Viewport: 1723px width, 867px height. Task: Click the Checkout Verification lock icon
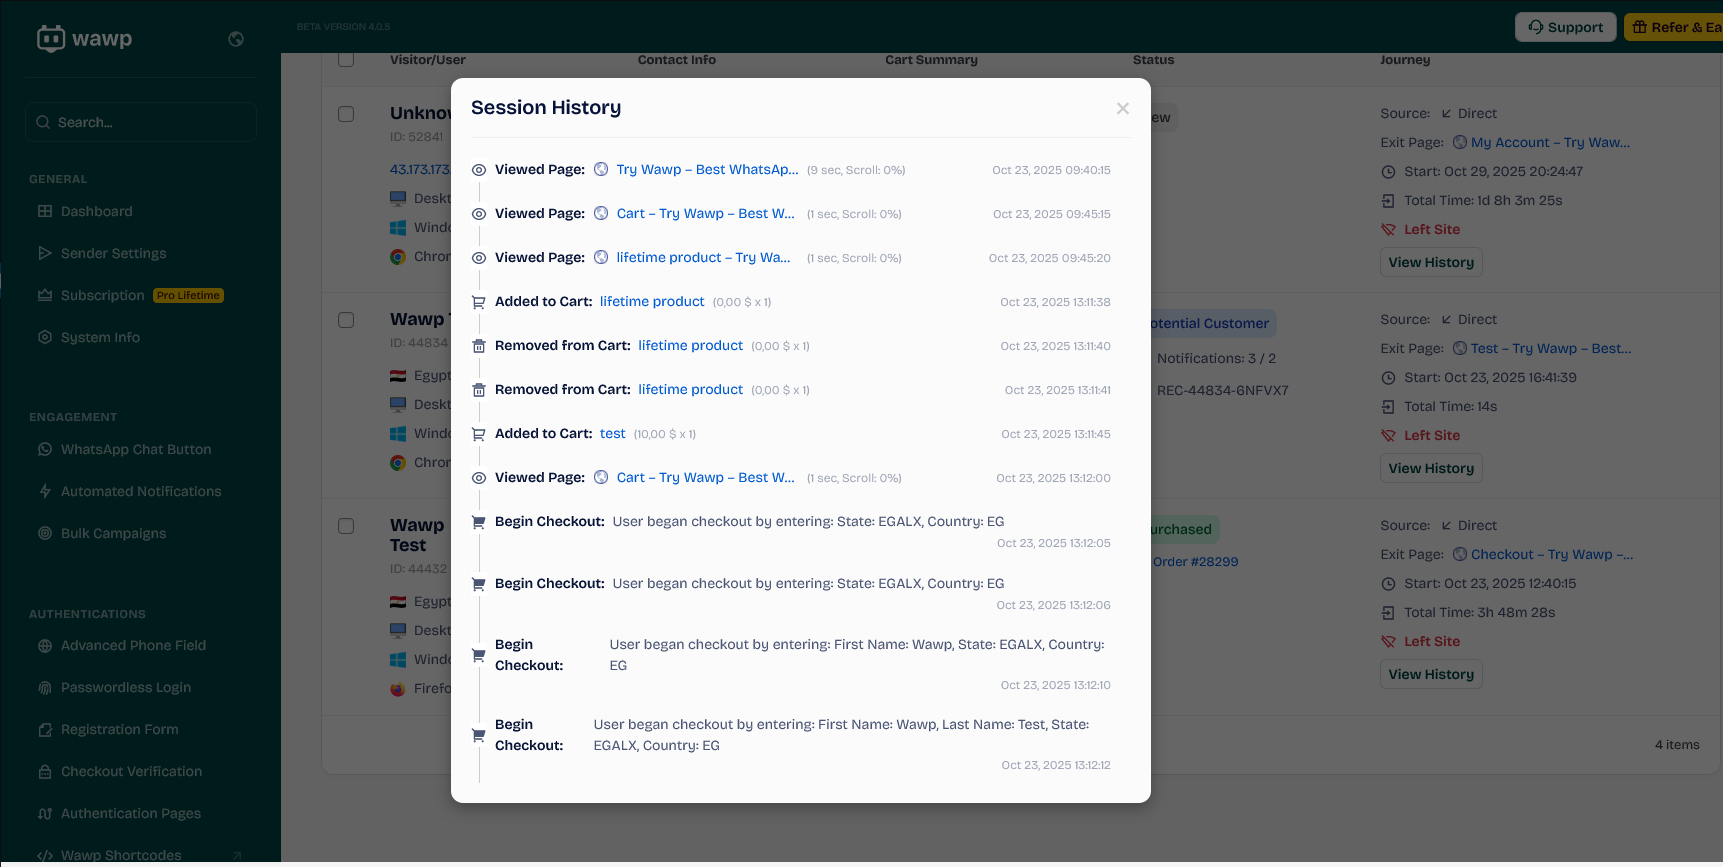coord(45,771)
